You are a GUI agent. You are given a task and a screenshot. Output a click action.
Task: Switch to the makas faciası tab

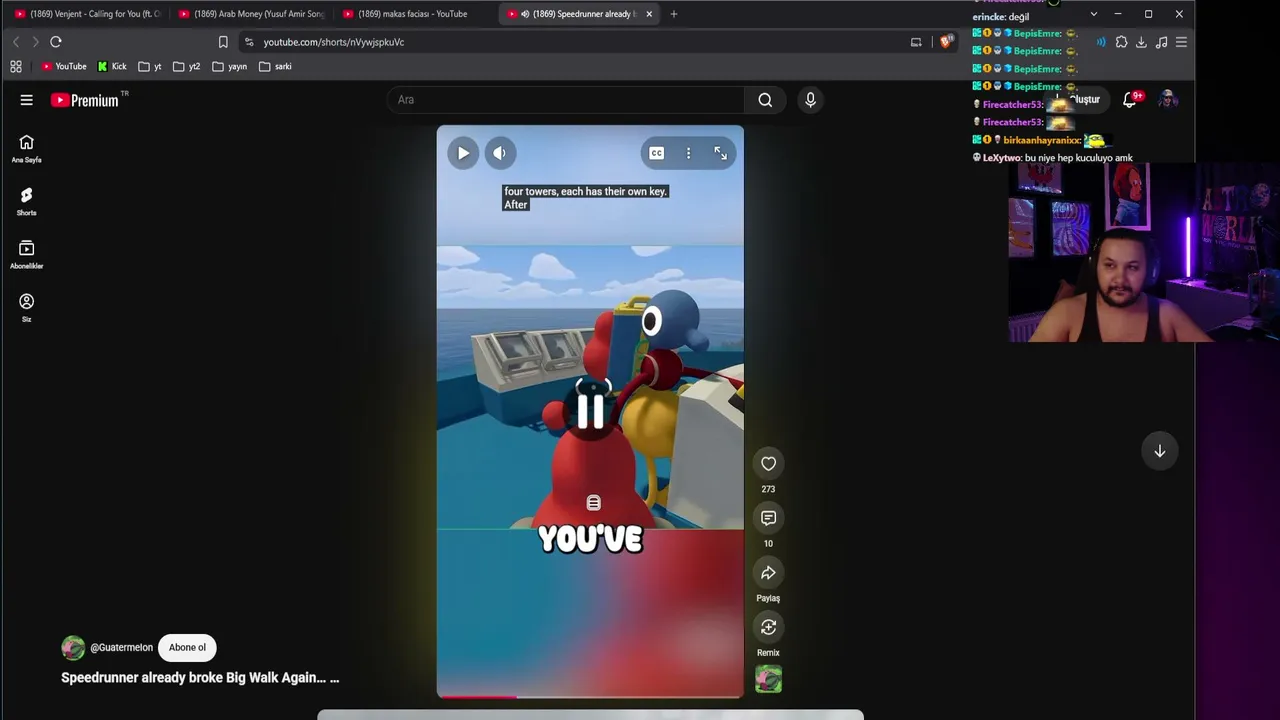416,14
